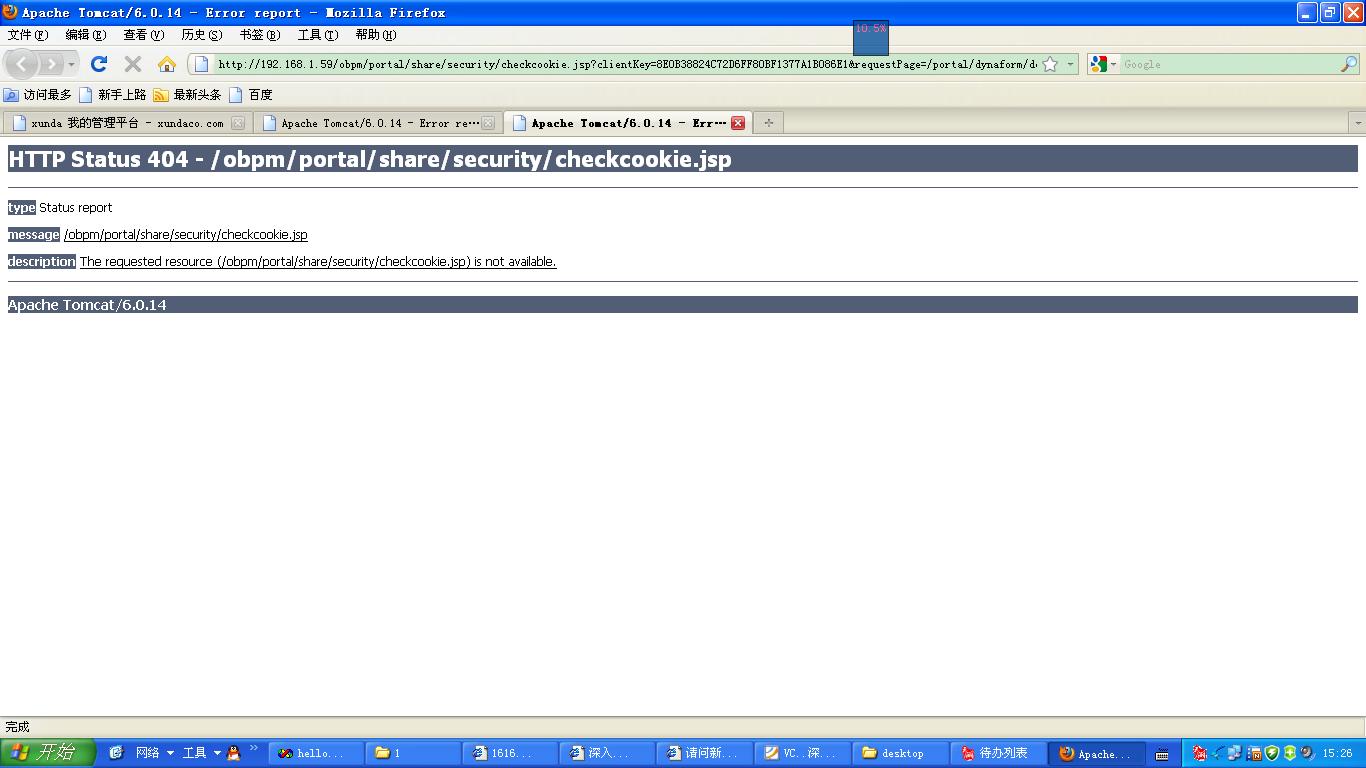The height and width of the screenshot is (768, 1366).
Task: Expand the 工具 dropdown in the taskbar
Action: (217, 753)
